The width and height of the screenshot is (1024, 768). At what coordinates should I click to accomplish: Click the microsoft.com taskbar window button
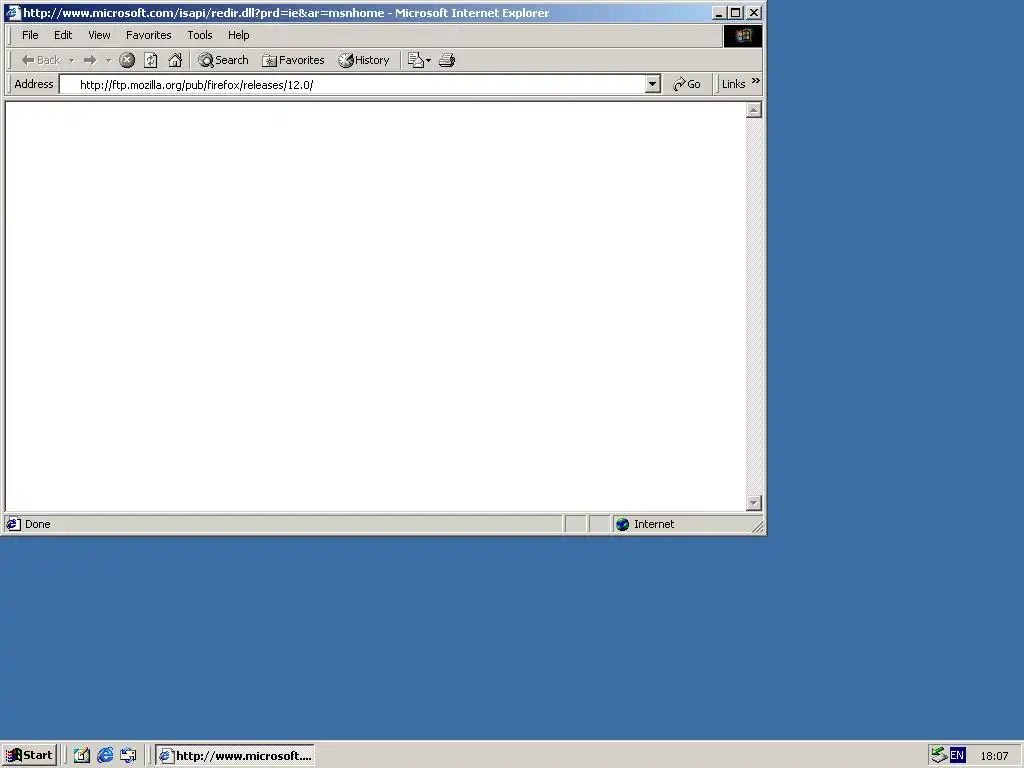coord(235,756)
